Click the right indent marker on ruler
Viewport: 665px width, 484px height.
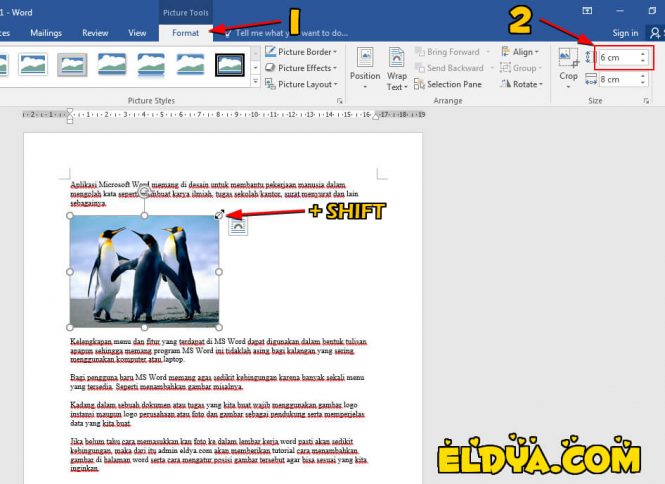[376, 117]
